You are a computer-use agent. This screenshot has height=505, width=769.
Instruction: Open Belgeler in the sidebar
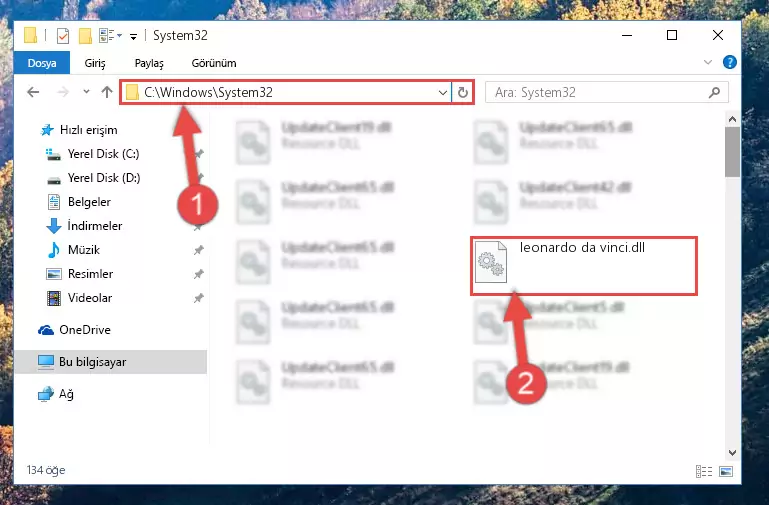pos(89,202)
